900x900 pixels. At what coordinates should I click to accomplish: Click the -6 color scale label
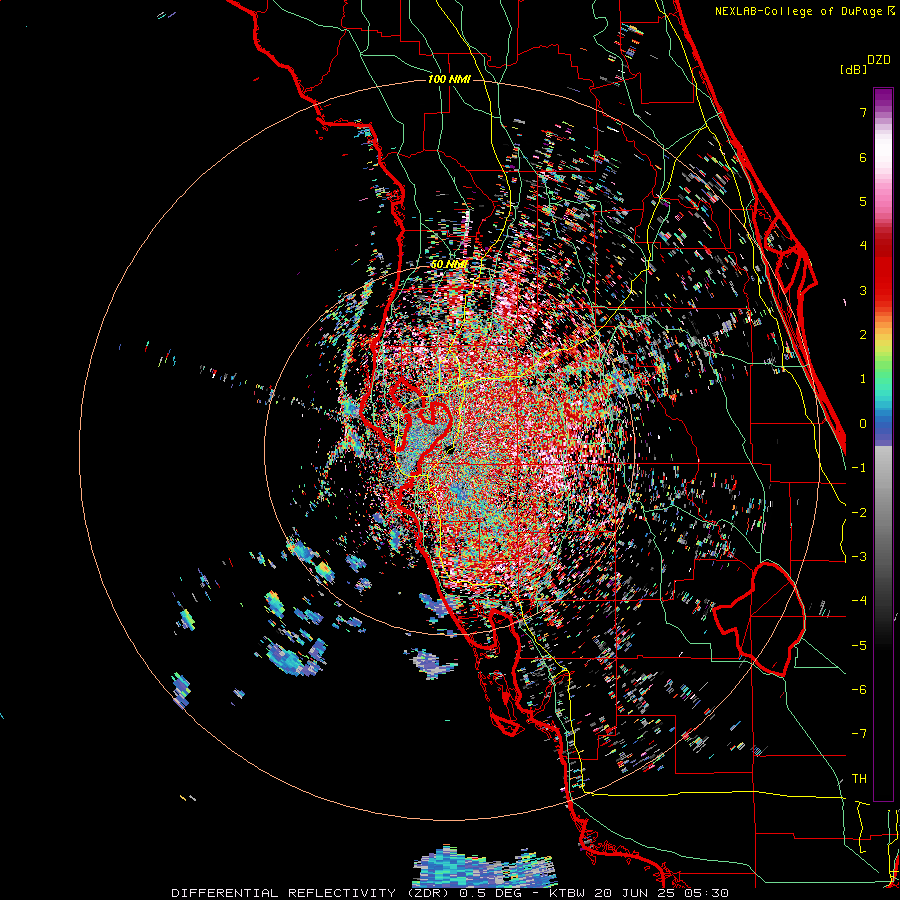click(859, 690)
